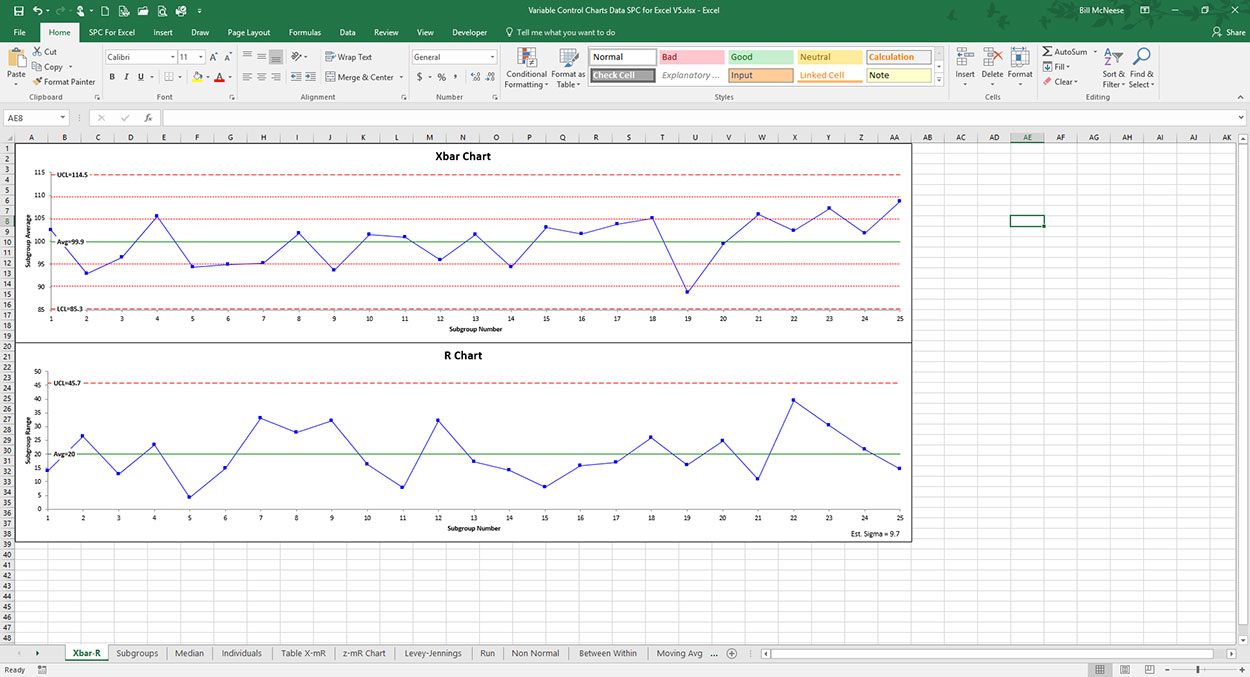The width and height of the screenshot is (1250, 677).
Task: Click the Format Painter icon
Action: [37, 81]
